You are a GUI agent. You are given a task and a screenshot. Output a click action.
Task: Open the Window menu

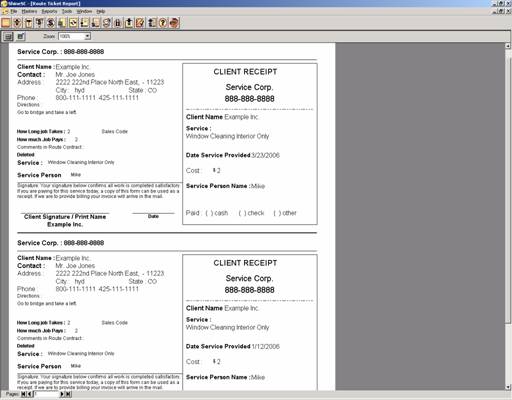tap(84, 11)
